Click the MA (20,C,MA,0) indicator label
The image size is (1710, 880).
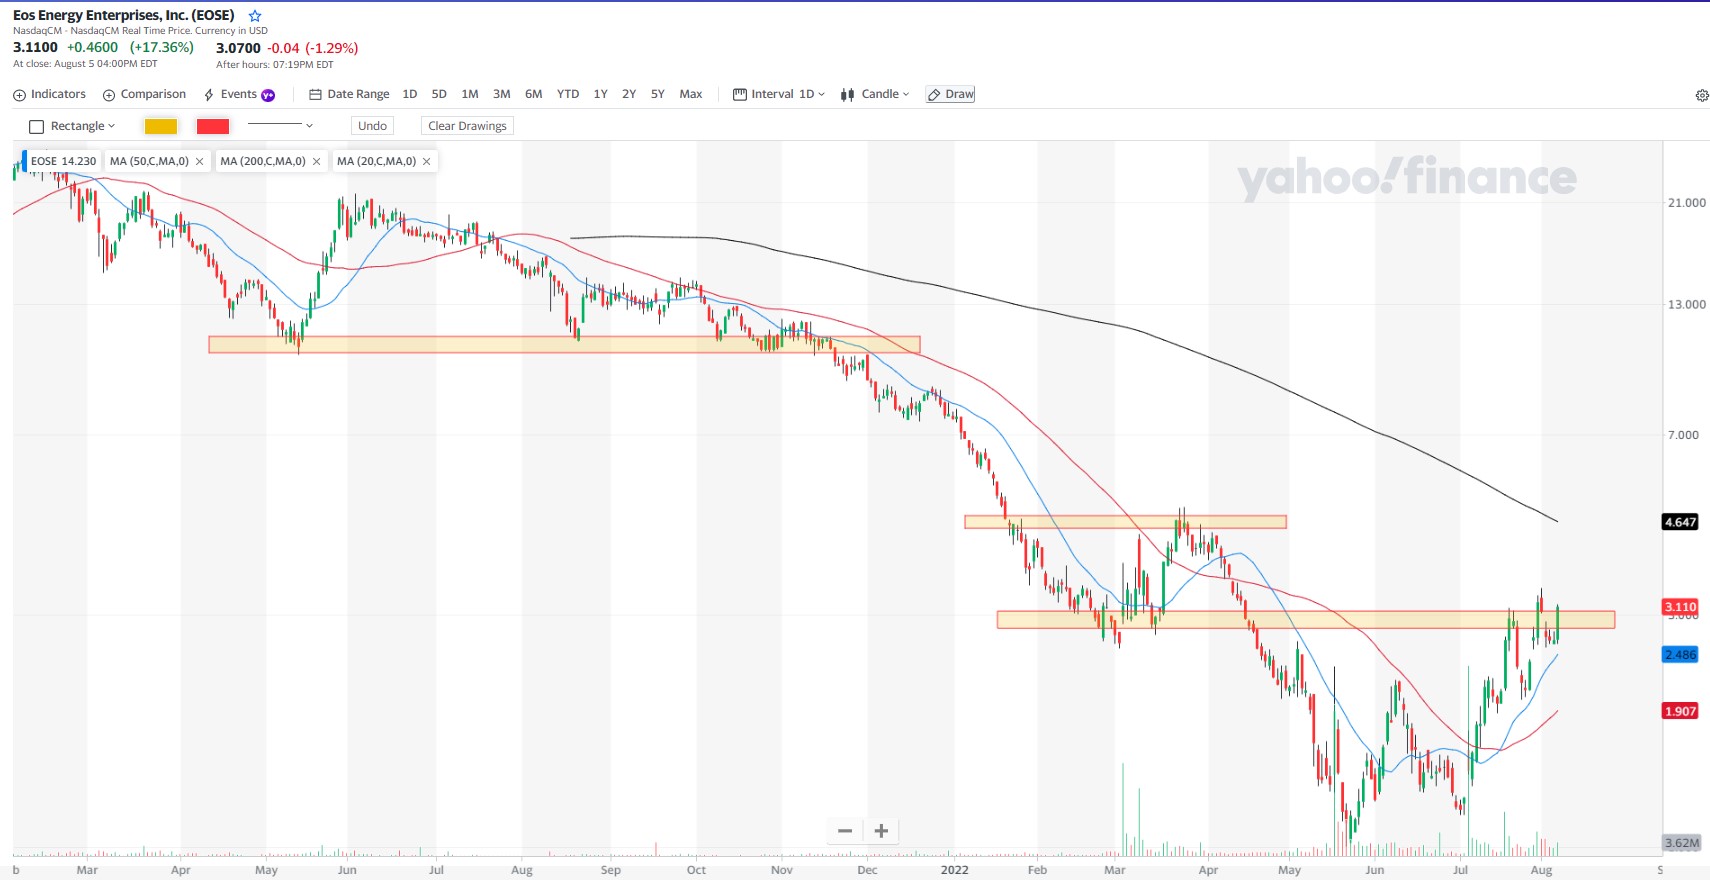376,161
